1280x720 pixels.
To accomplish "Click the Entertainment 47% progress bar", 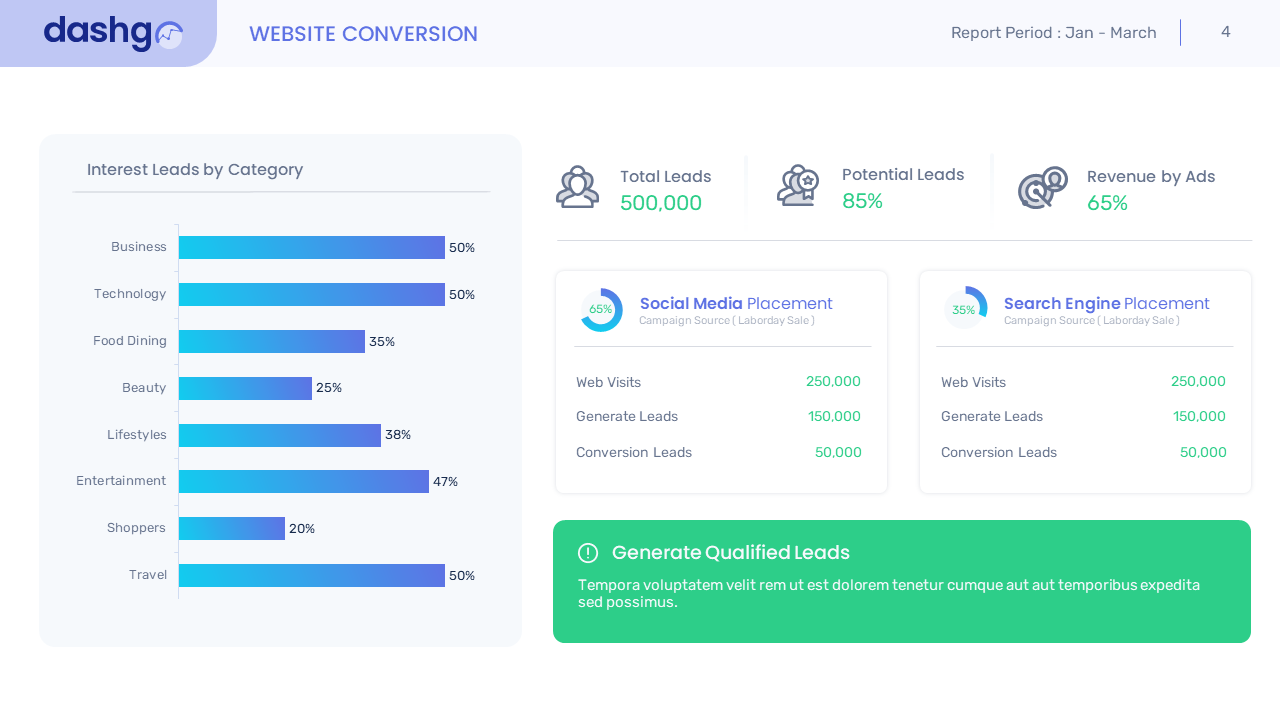I will [303, 481].
